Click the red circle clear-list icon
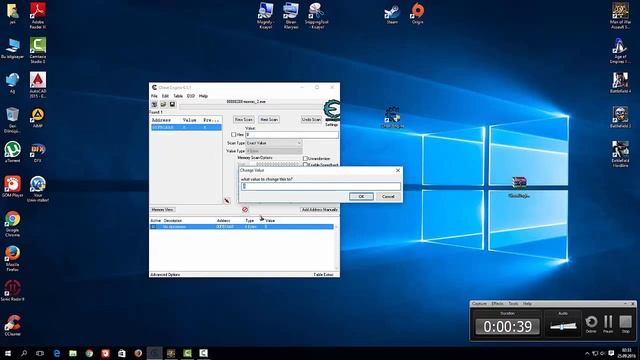This screenshot has width=640, height=360. coord(245,209)
